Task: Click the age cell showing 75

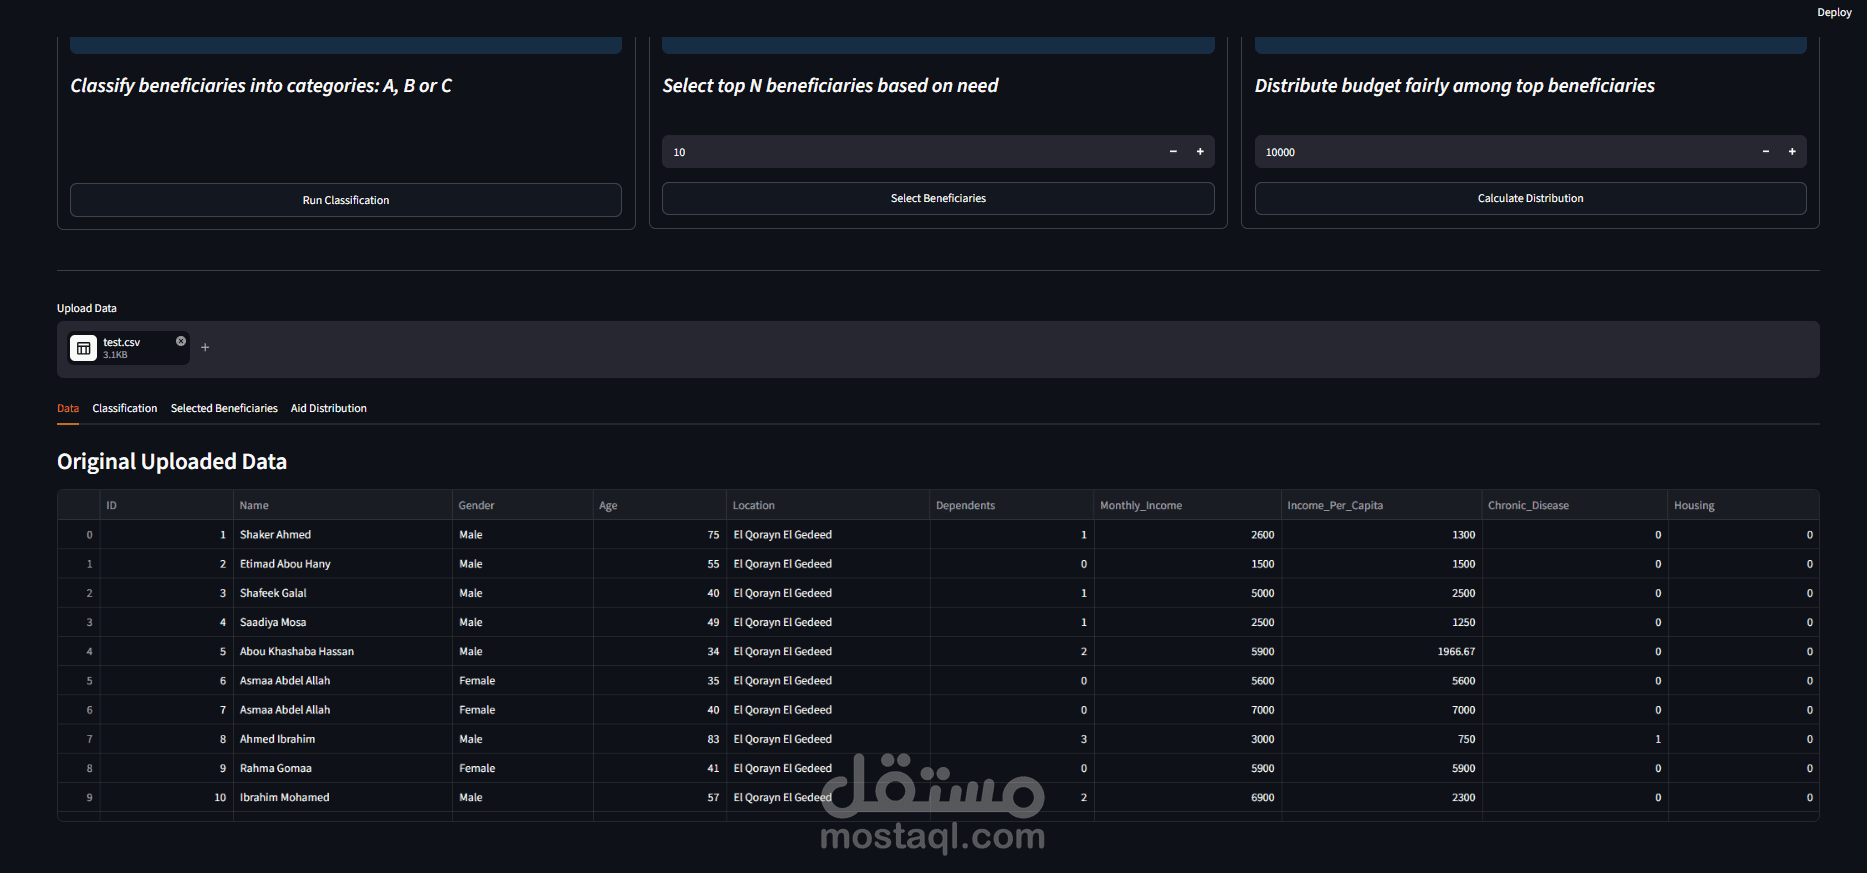Action: tap(660, 534)
